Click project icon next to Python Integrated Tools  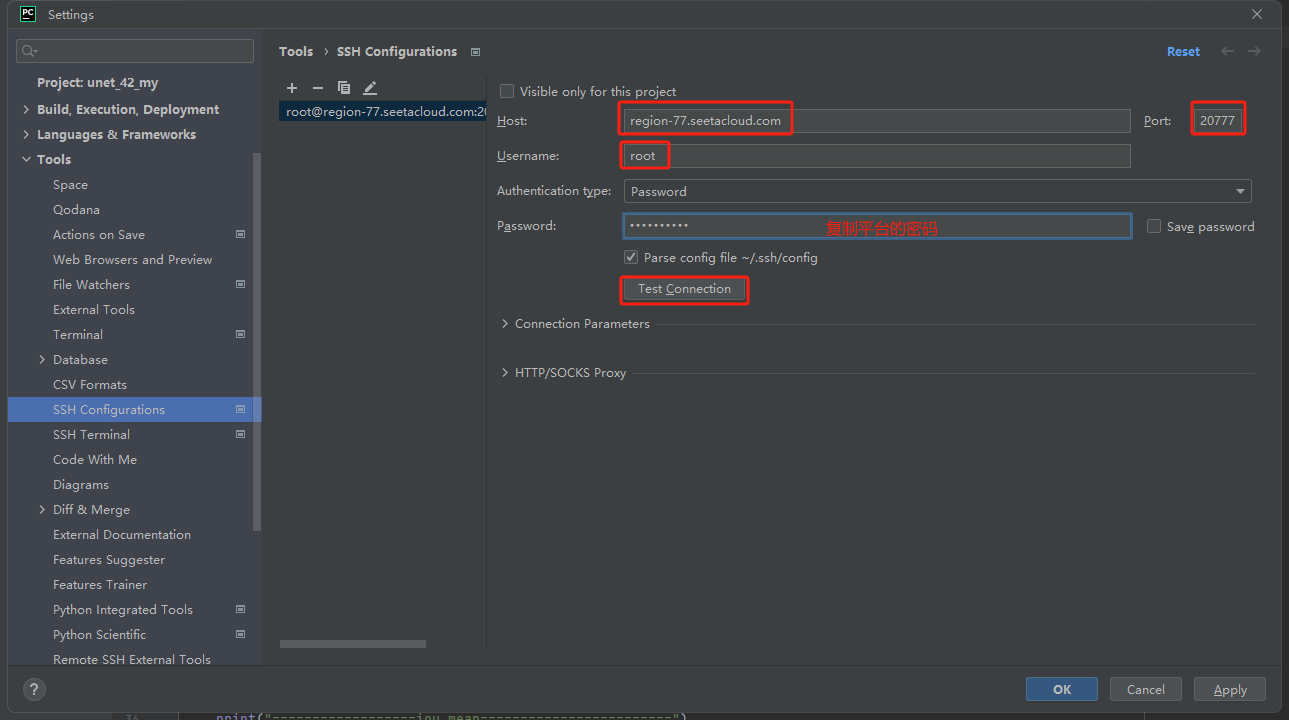tap(240, 609)
